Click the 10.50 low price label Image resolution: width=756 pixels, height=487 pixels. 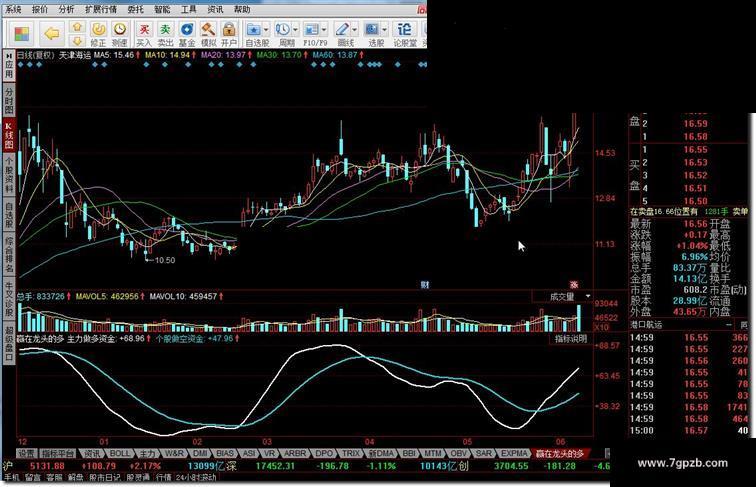coord(164,260)
